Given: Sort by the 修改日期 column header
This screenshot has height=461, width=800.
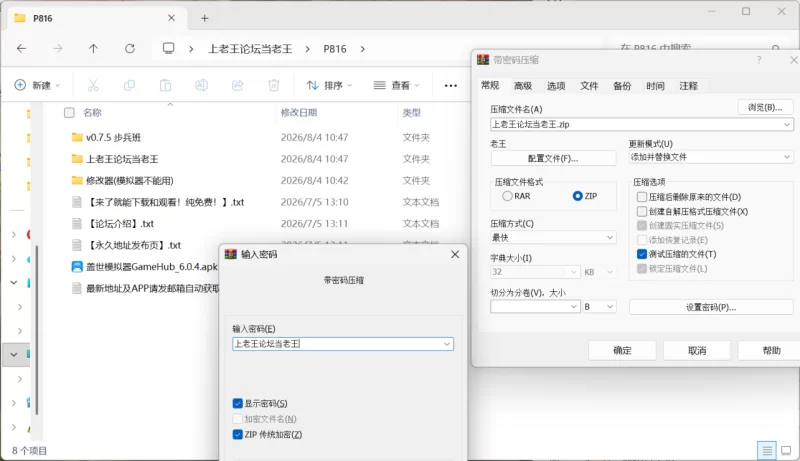Looking at the screenshot, I should 299,113.
